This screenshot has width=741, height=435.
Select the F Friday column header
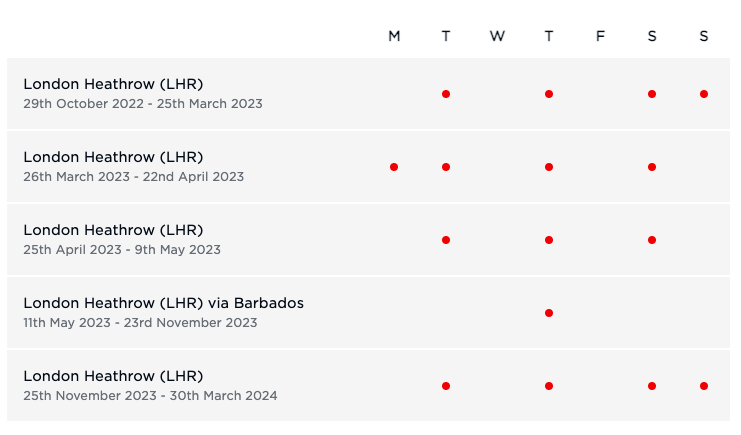(x=600, y=36)
